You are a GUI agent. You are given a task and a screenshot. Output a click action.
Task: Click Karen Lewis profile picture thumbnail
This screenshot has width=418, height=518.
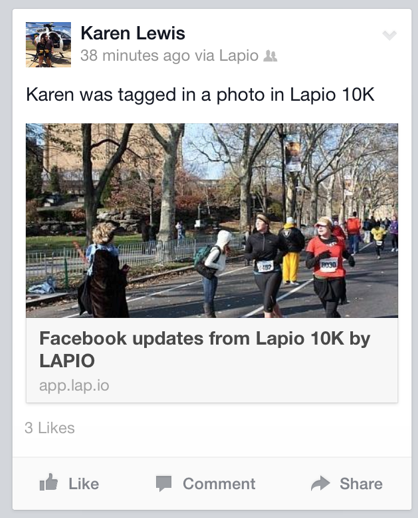(x=48, y=45)
